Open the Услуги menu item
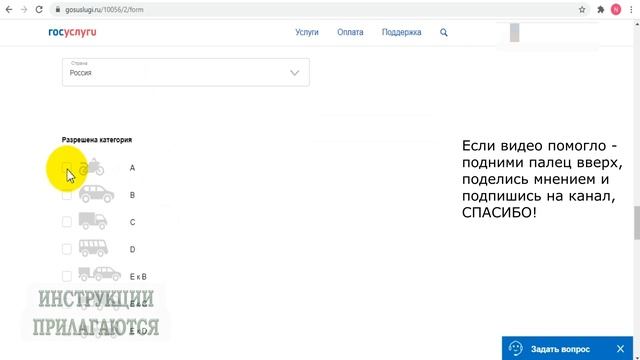 (x=307, y=32)
